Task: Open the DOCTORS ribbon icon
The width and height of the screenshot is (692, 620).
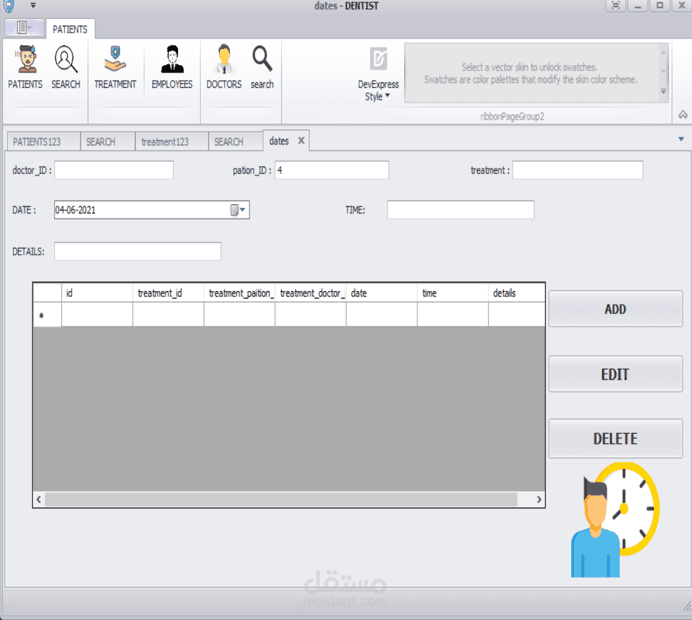Action: [x=224, y=67]
